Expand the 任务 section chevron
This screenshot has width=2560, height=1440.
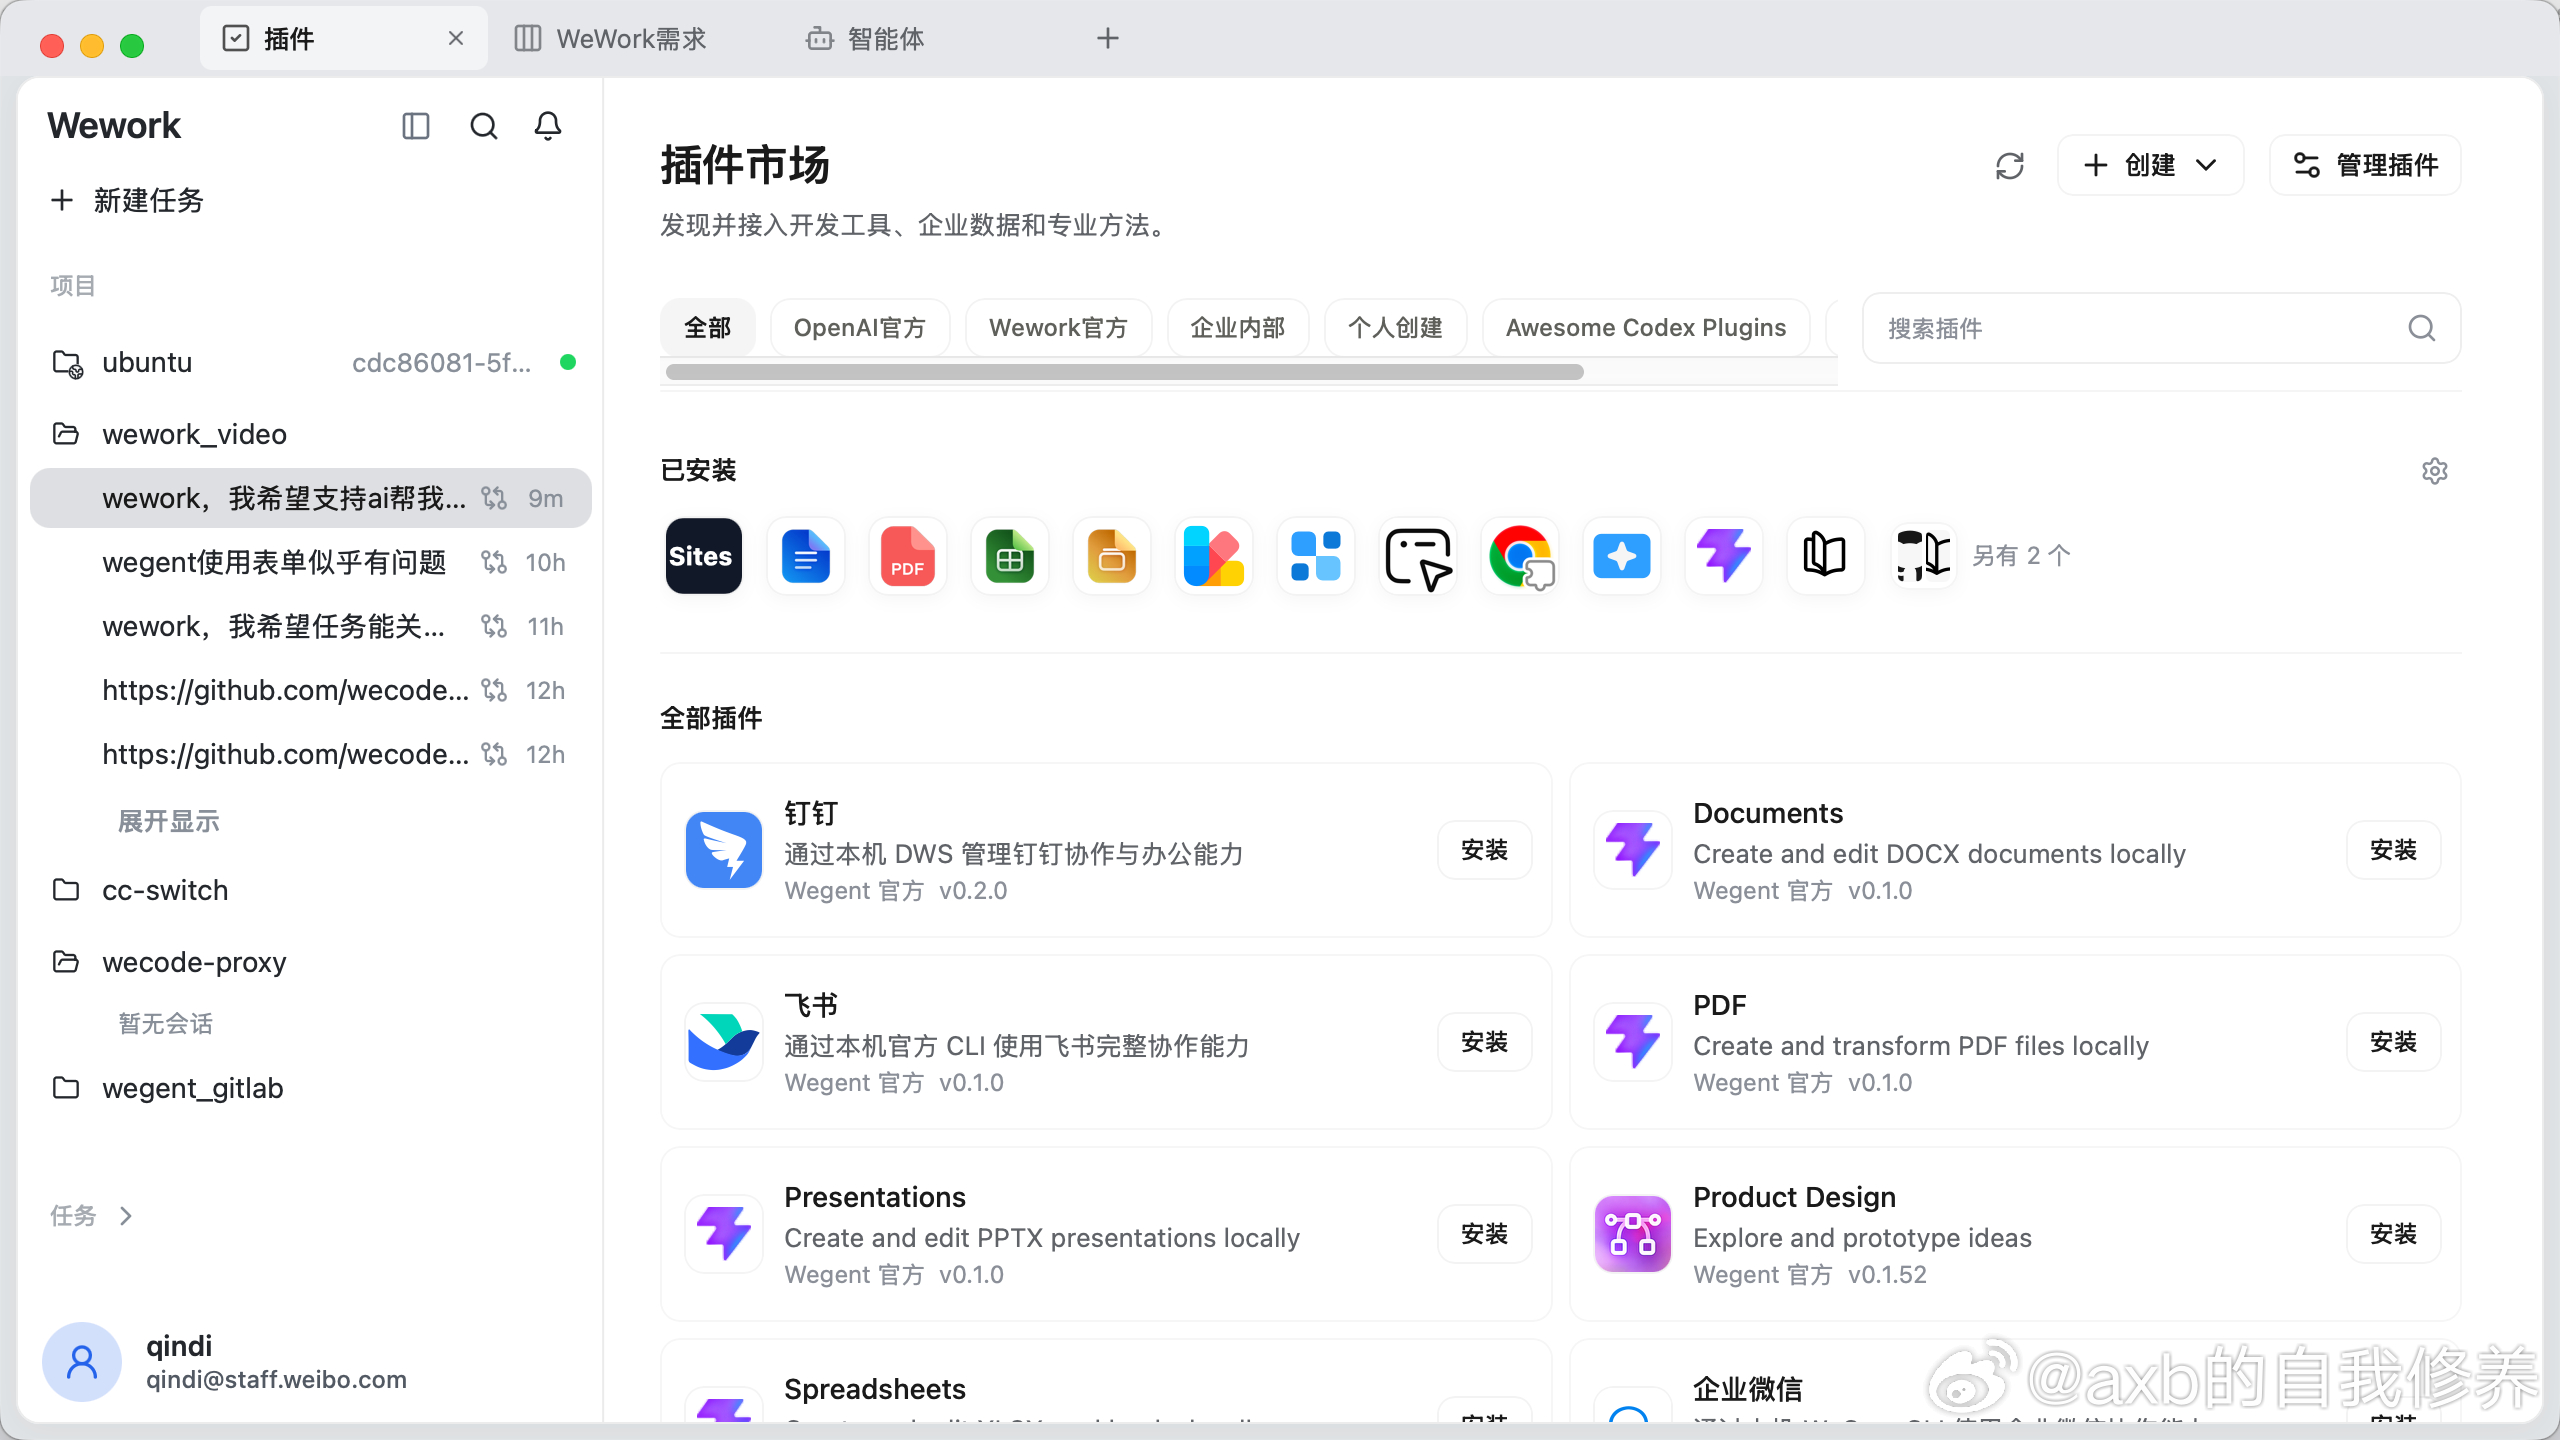[x=126, y=1216]
